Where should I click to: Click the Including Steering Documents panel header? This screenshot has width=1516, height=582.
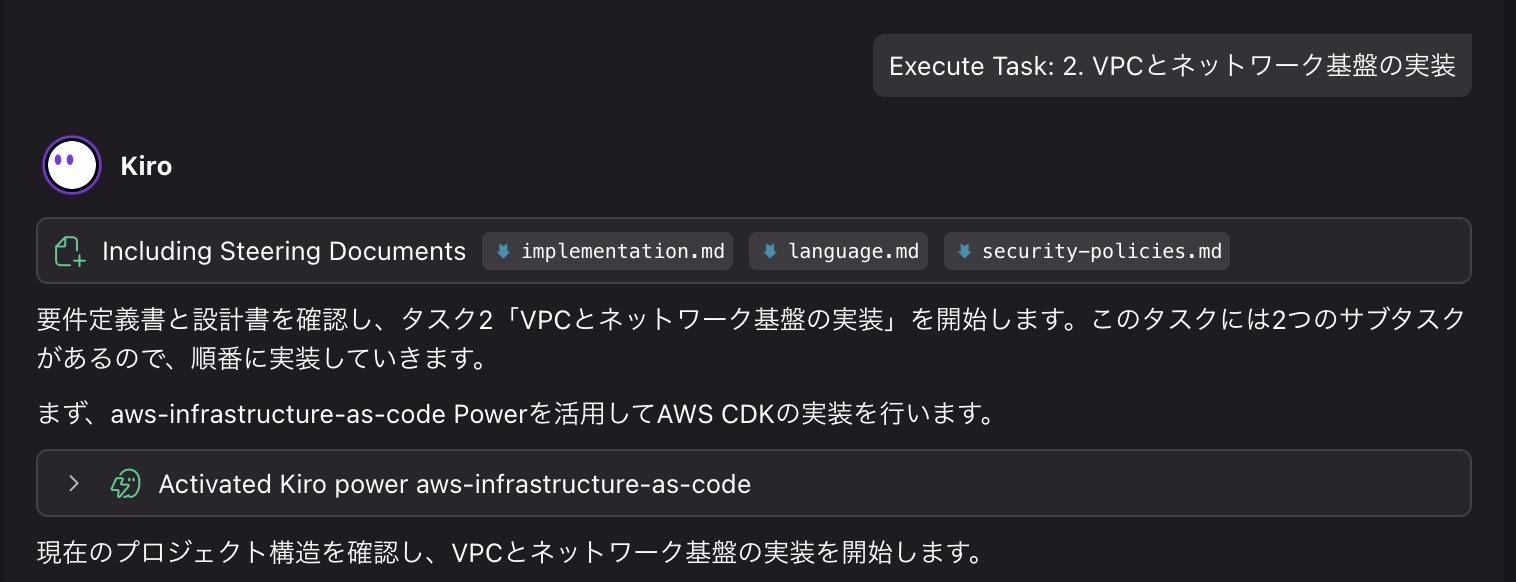[283, 251]
